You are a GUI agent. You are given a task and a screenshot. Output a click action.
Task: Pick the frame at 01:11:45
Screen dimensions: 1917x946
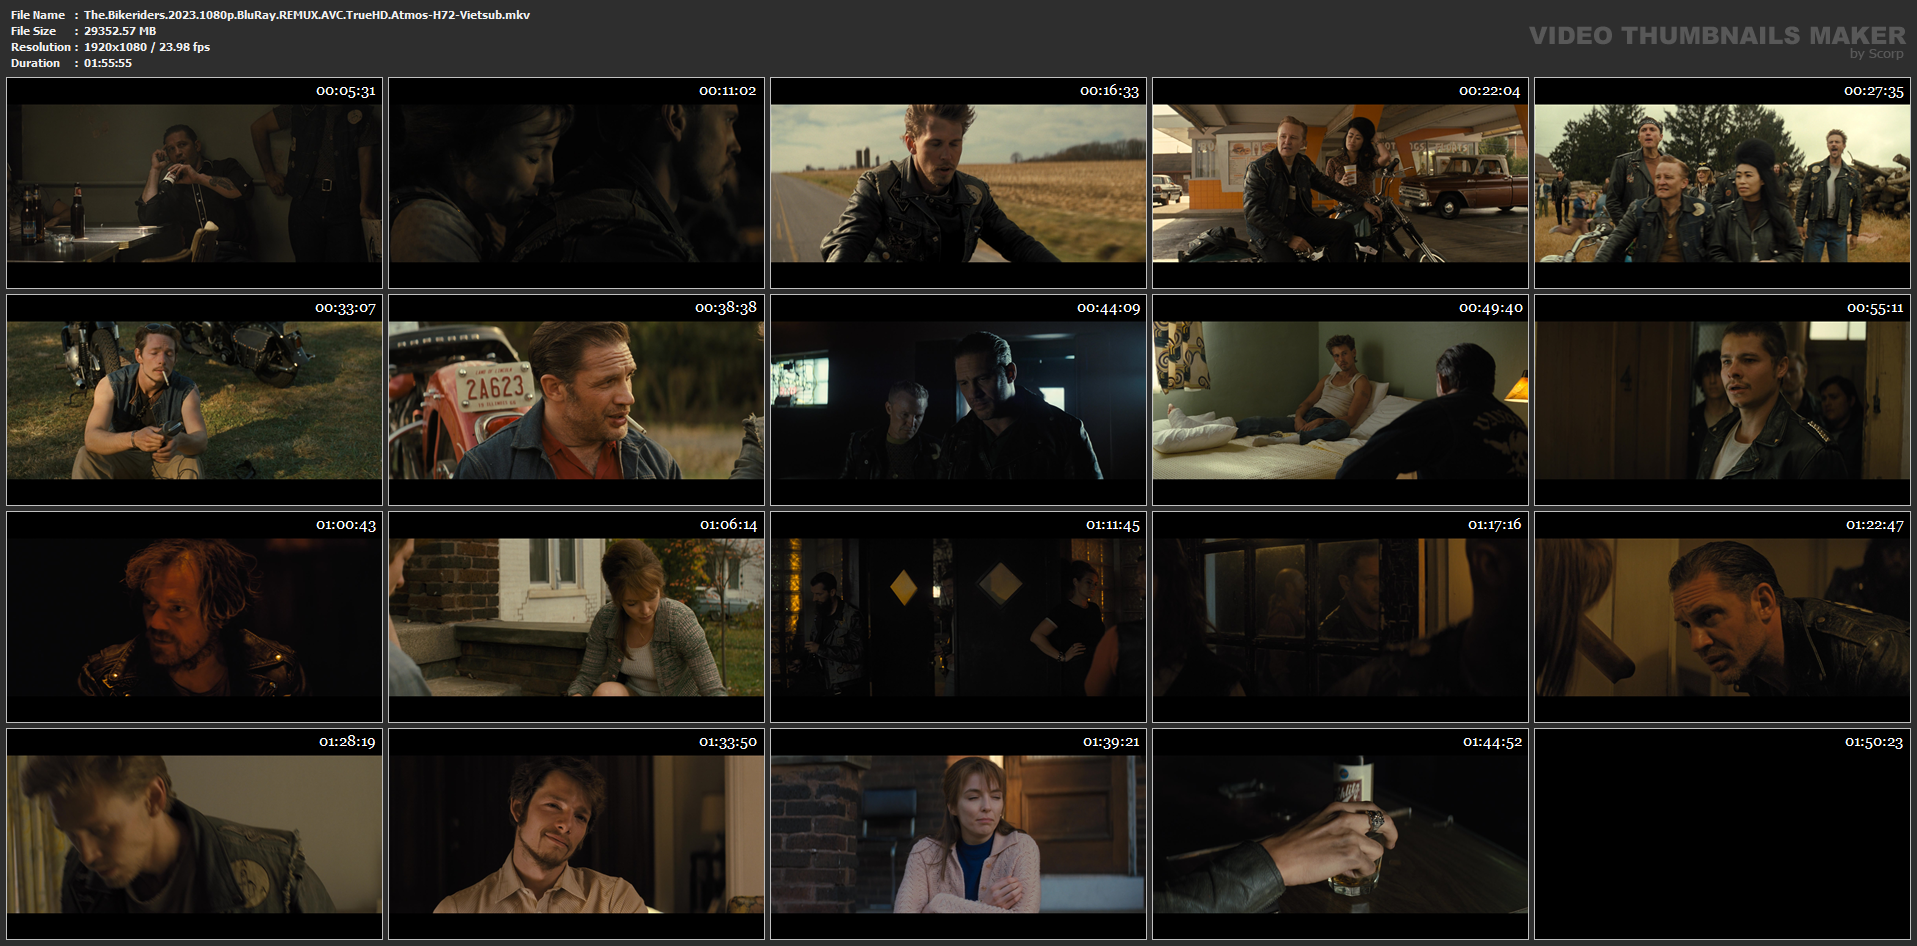tap(958, 617)
